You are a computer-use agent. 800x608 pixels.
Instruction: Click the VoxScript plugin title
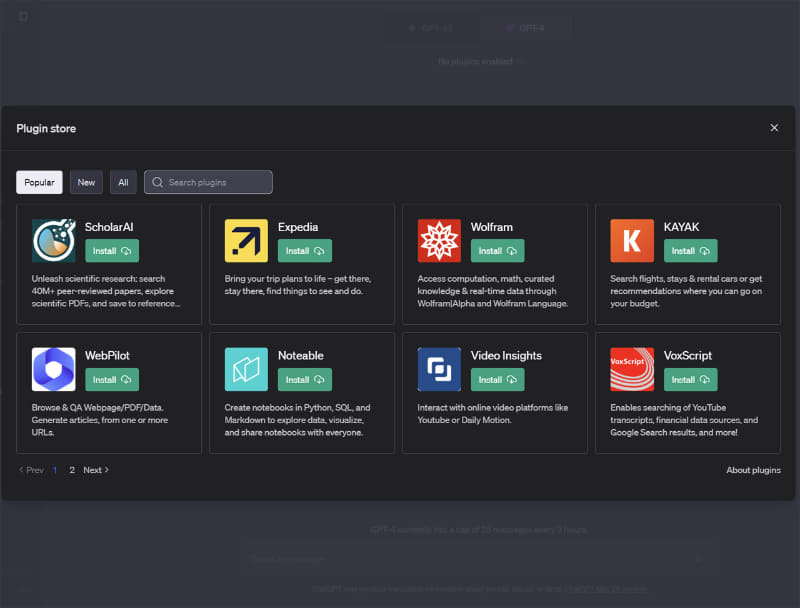pos(687,356)
